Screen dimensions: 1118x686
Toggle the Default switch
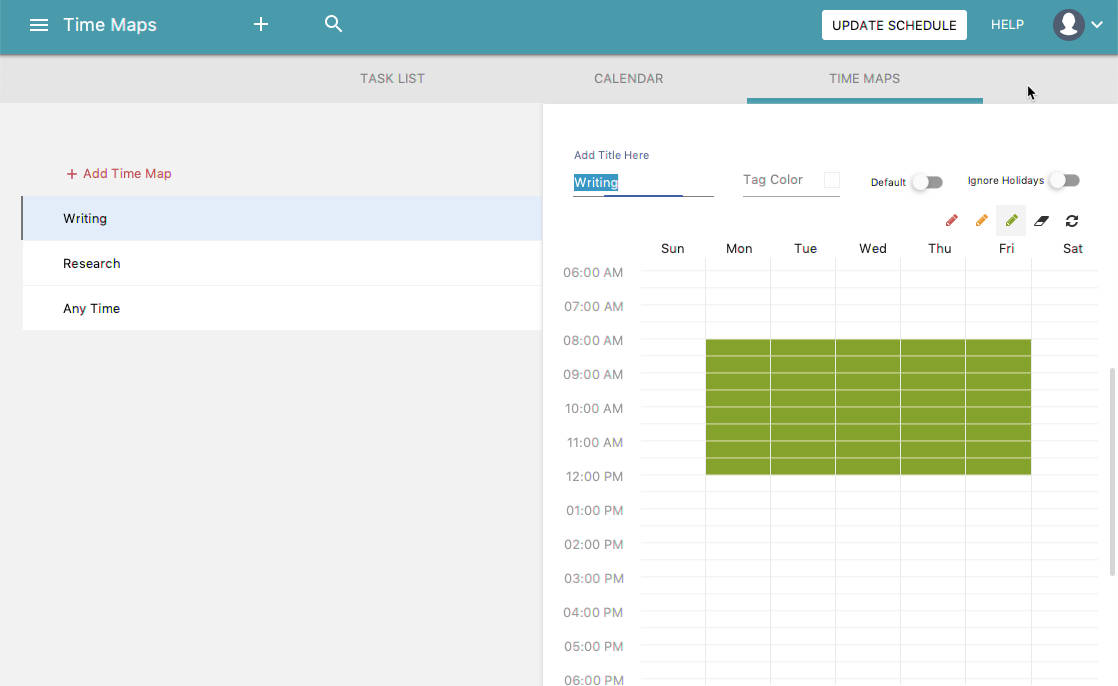(927, 182)
